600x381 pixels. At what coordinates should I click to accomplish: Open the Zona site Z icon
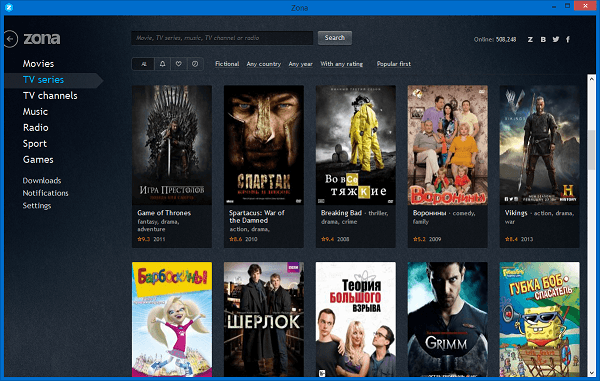point(530,39)
